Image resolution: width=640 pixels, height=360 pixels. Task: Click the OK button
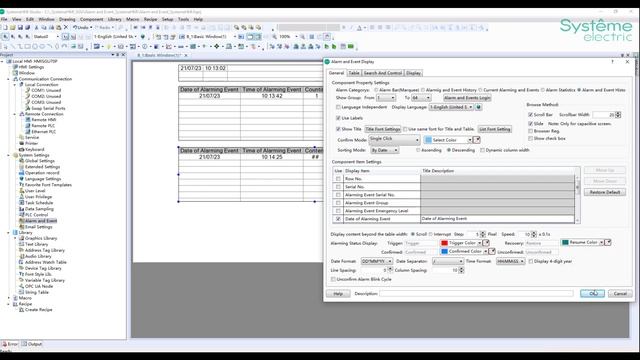coord(592,293)
